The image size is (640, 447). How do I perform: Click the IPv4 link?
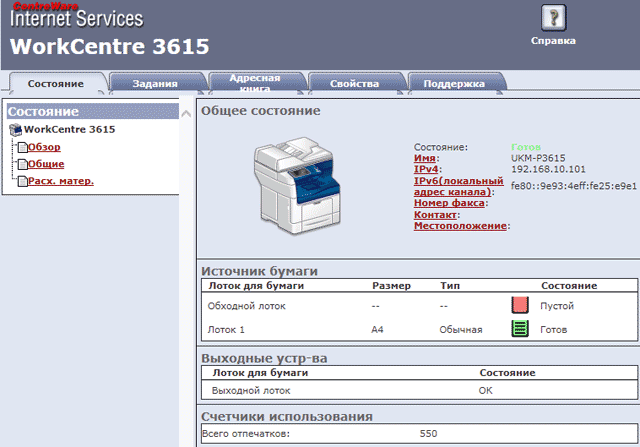(x=426, y=169)
